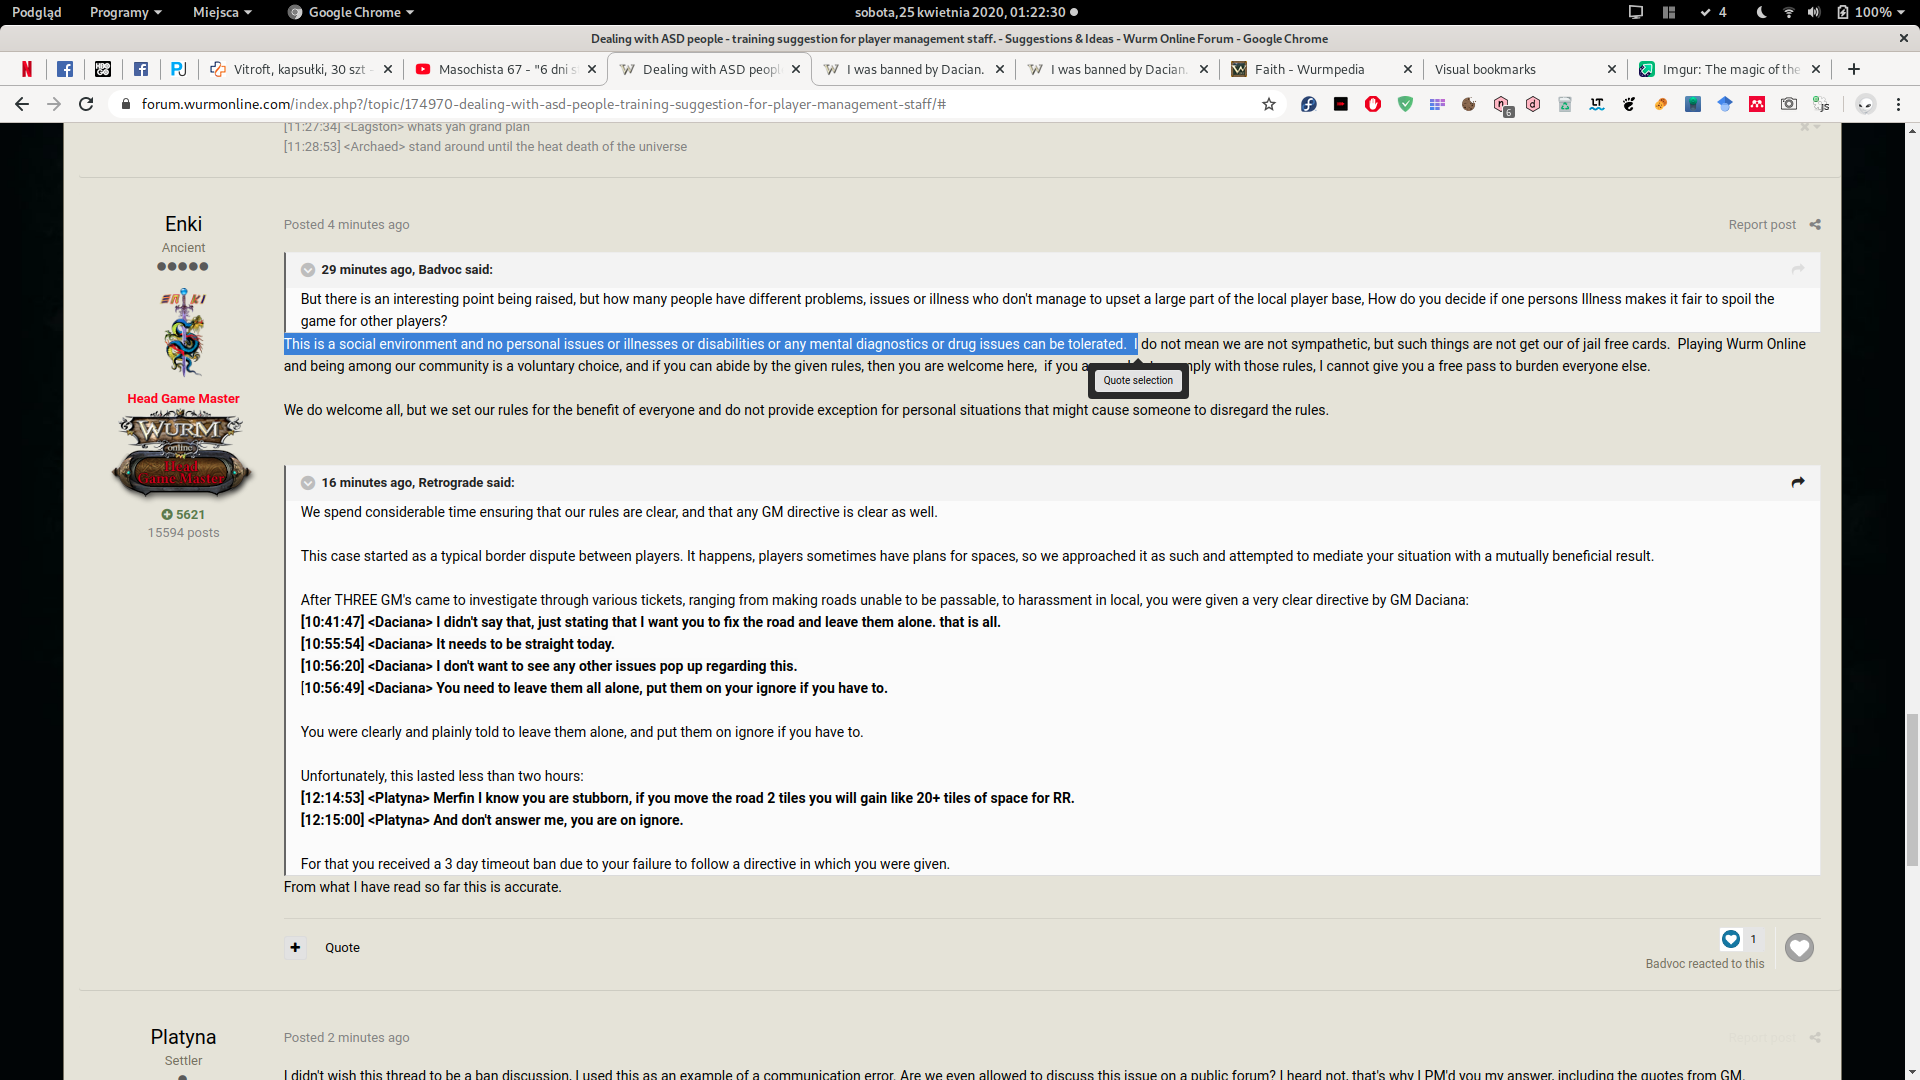
Task: Click the Report post link
Action: [x=1762, y=225]
